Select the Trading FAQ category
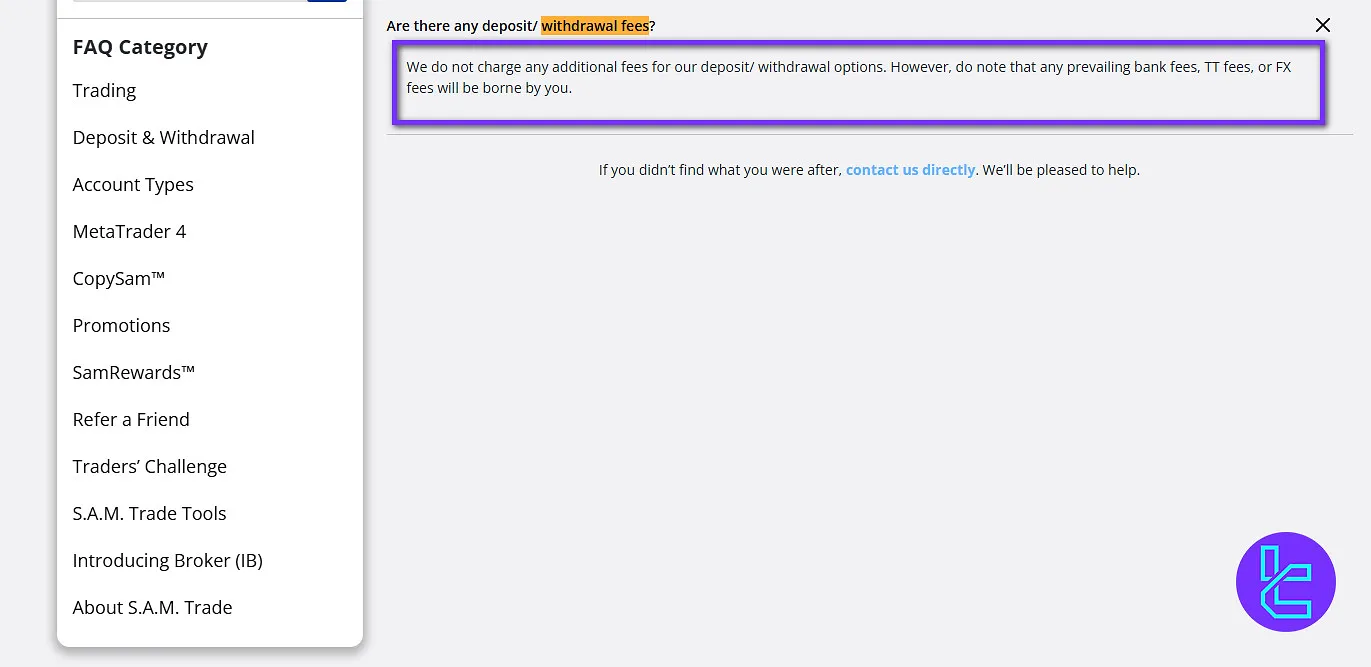This screenshot has height=667, width=1371. pyautogui.click(x=104, y=91)
